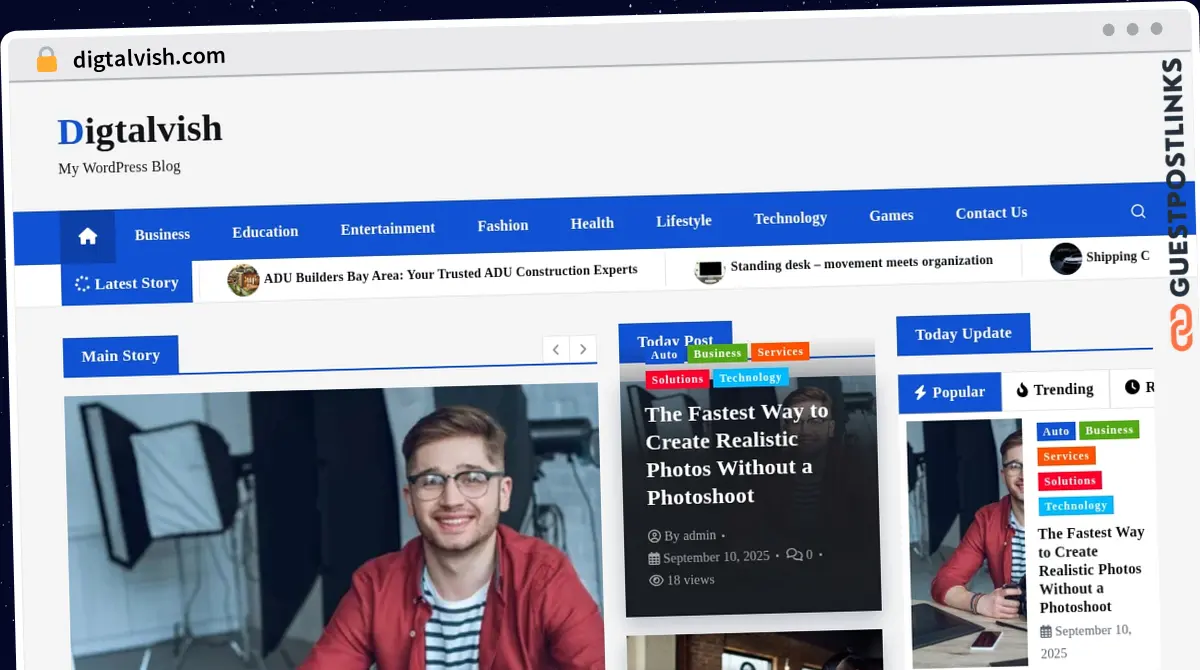Screen dimensions: 1200x670
Task: Open search using the magnifier icon
Action: pyautogui.click(x=1138, y=211)
